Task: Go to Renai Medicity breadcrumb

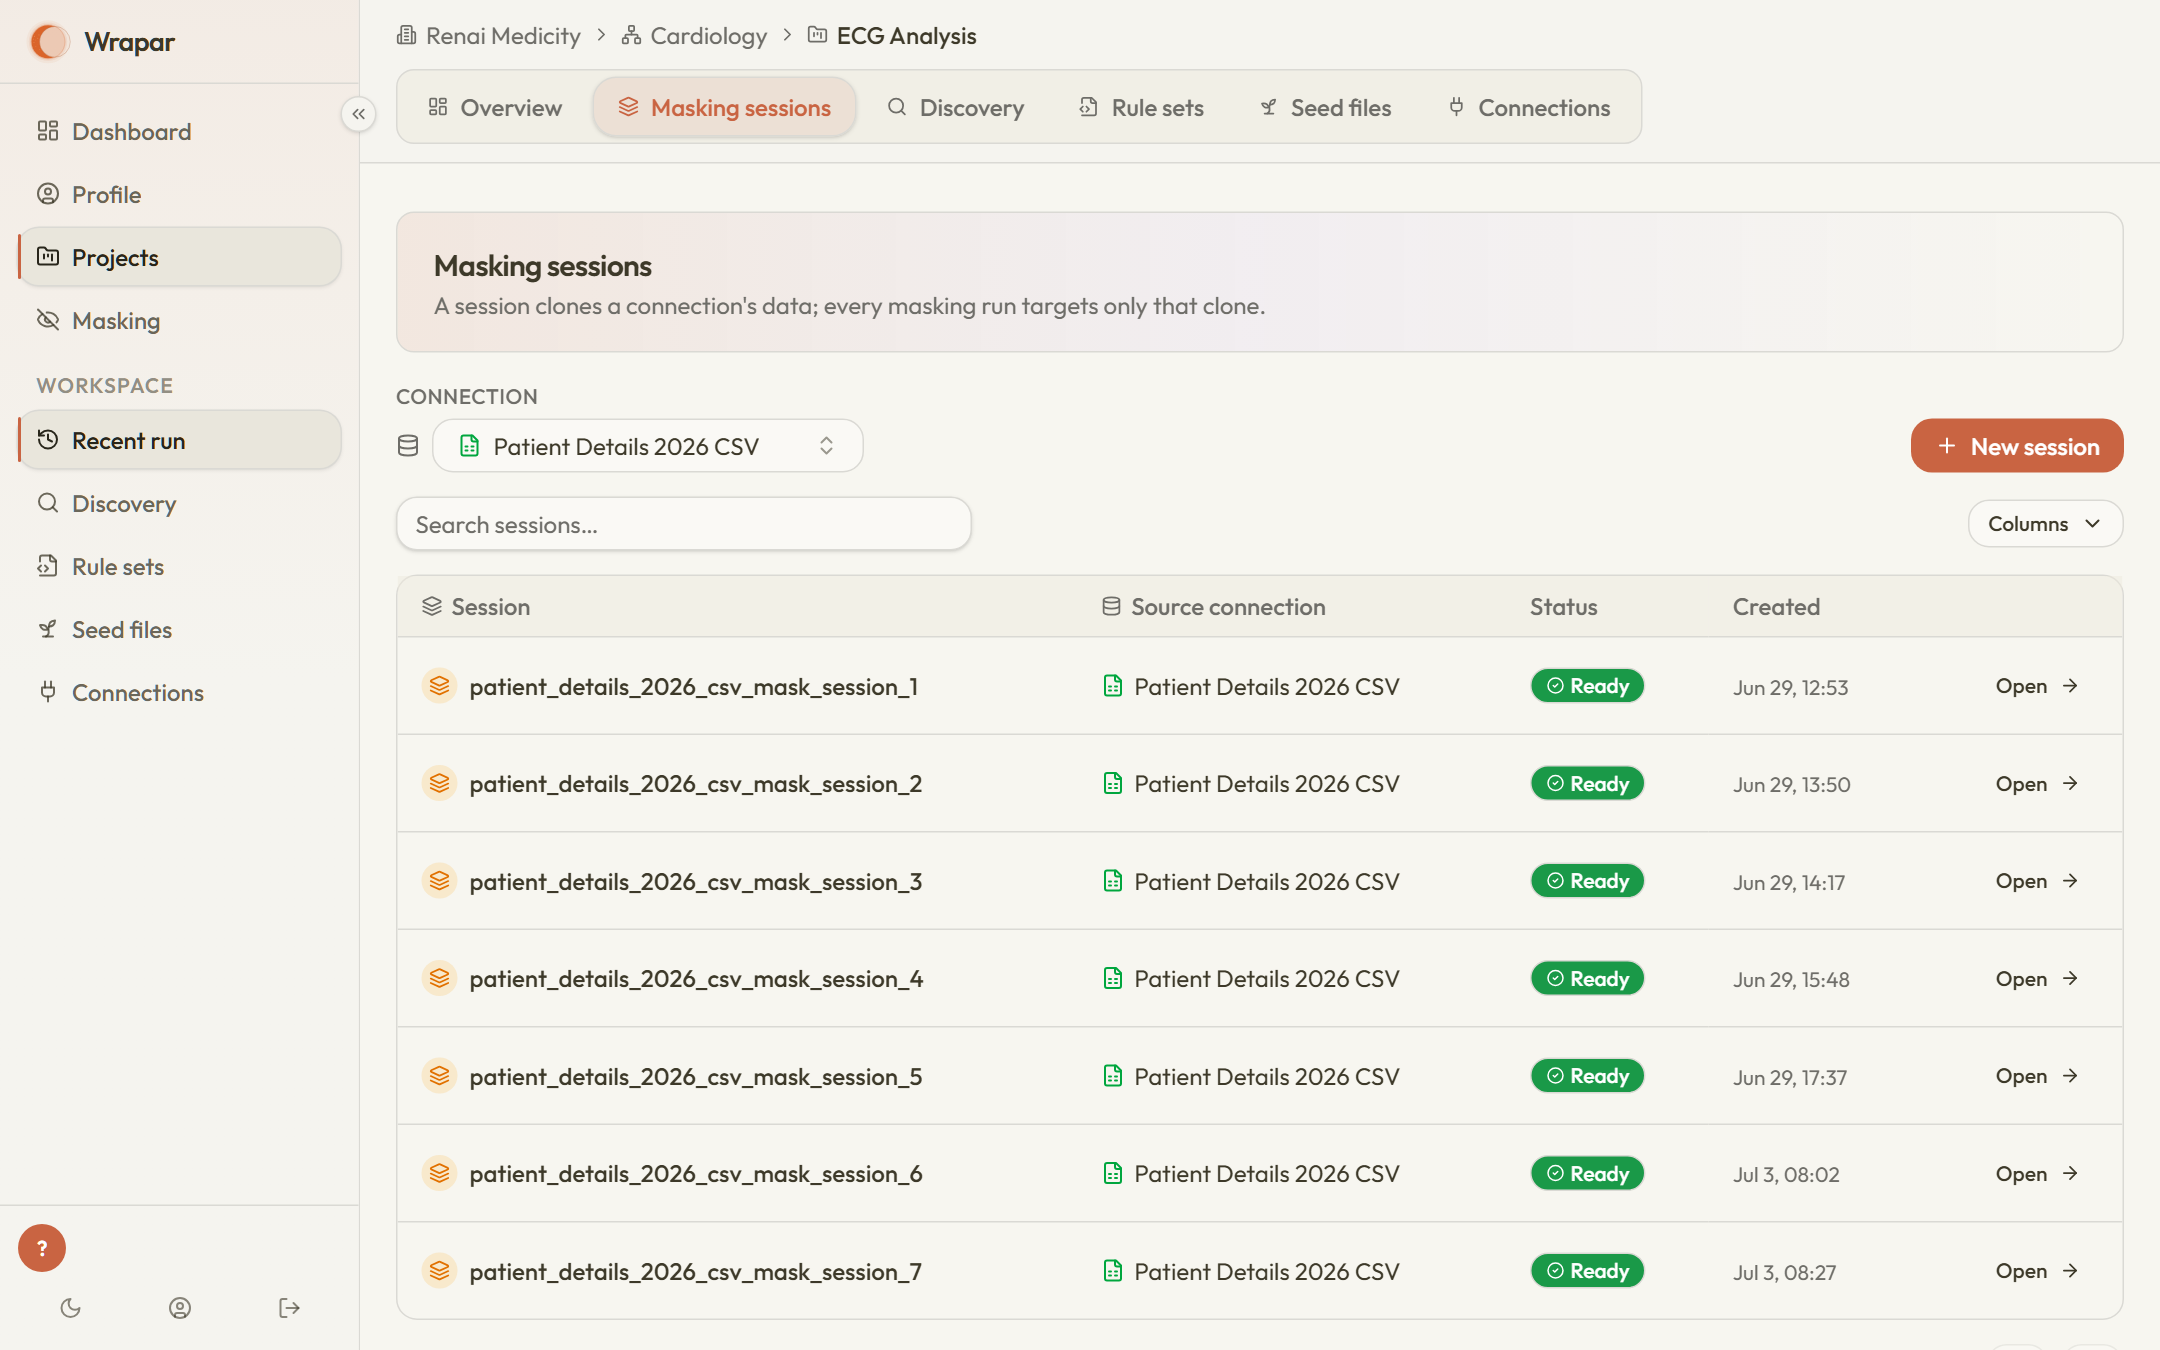Action: (489, 36)
